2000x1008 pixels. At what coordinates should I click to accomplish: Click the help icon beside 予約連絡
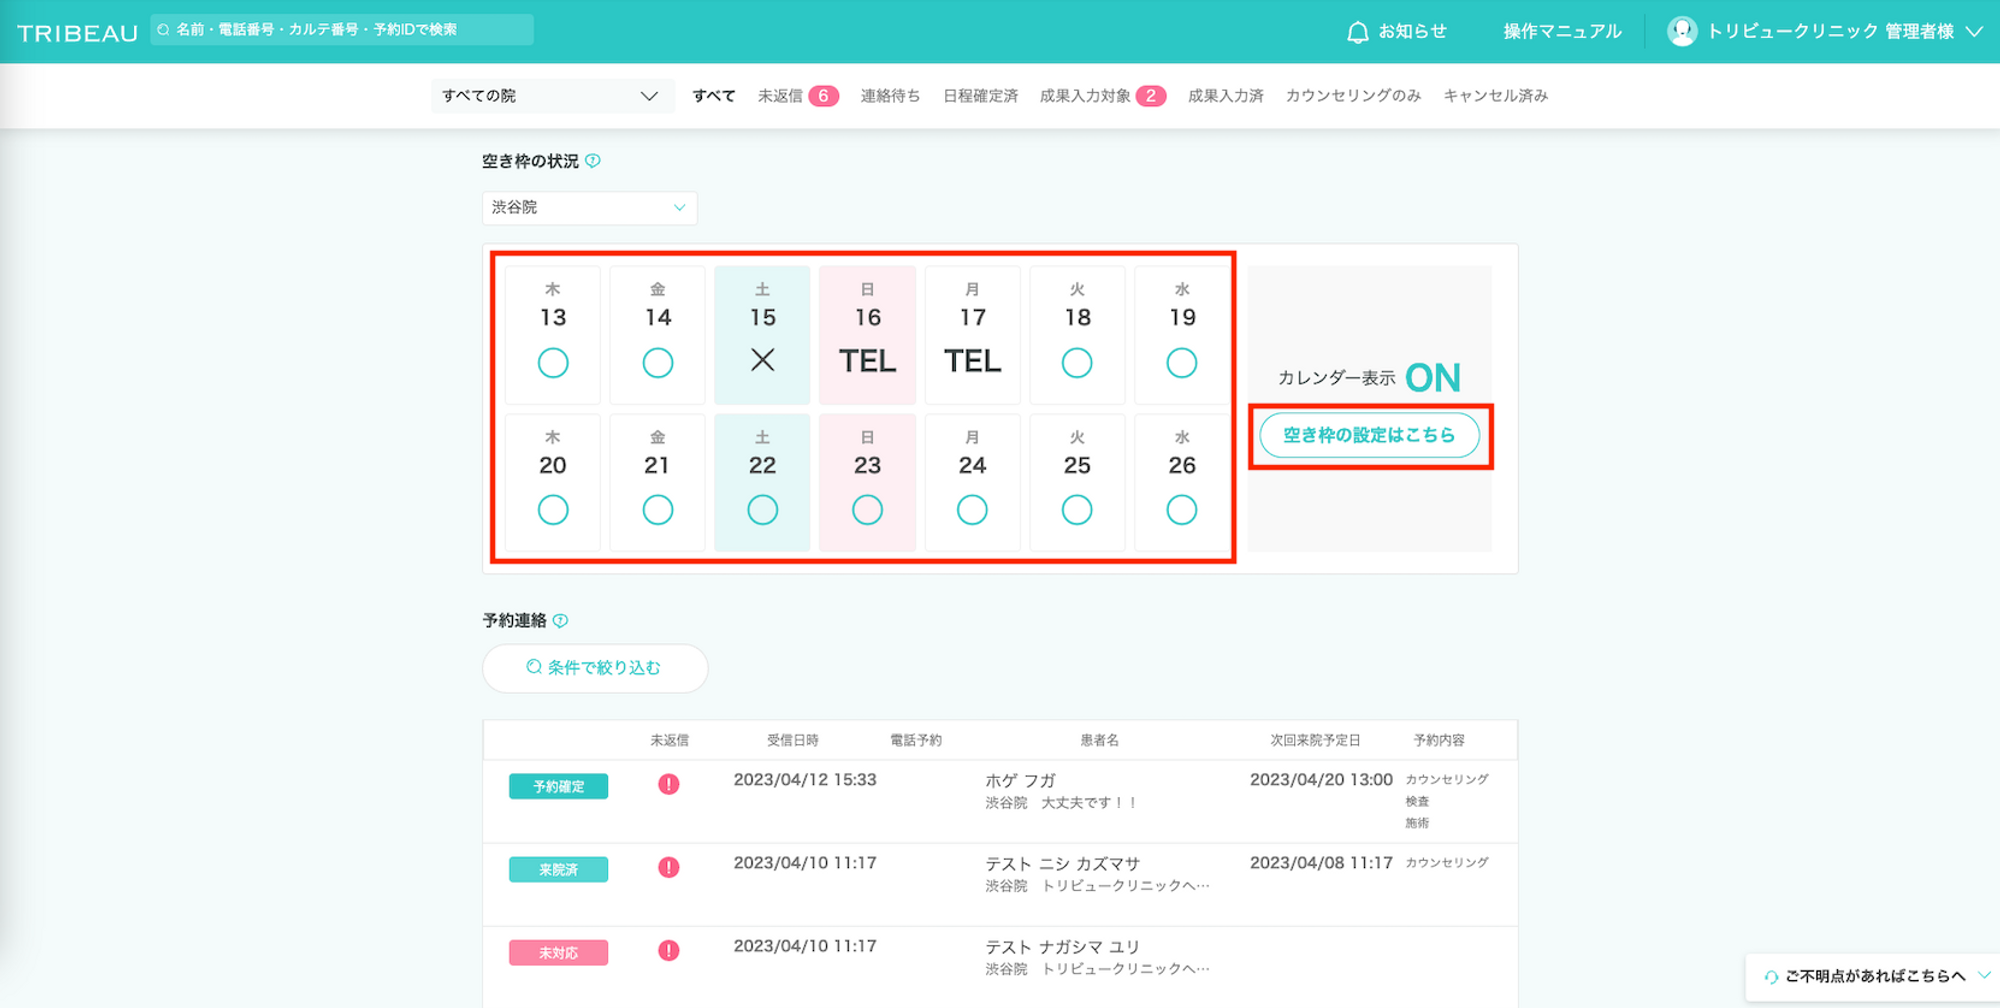click(x=561, y=621)
